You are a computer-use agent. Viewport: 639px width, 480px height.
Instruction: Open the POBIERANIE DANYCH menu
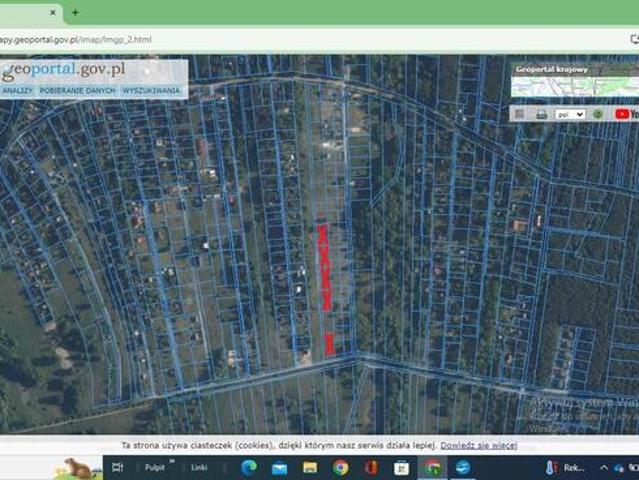coord(78,91)
